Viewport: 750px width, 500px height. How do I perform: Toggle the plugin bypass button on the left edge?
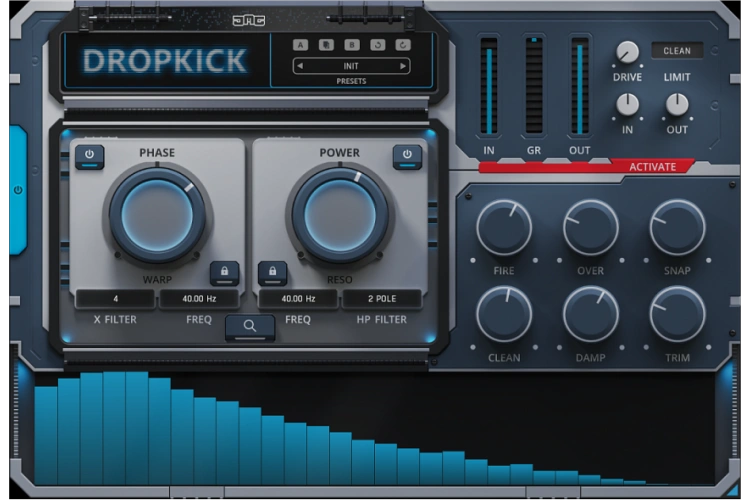[x=18, y=190]
